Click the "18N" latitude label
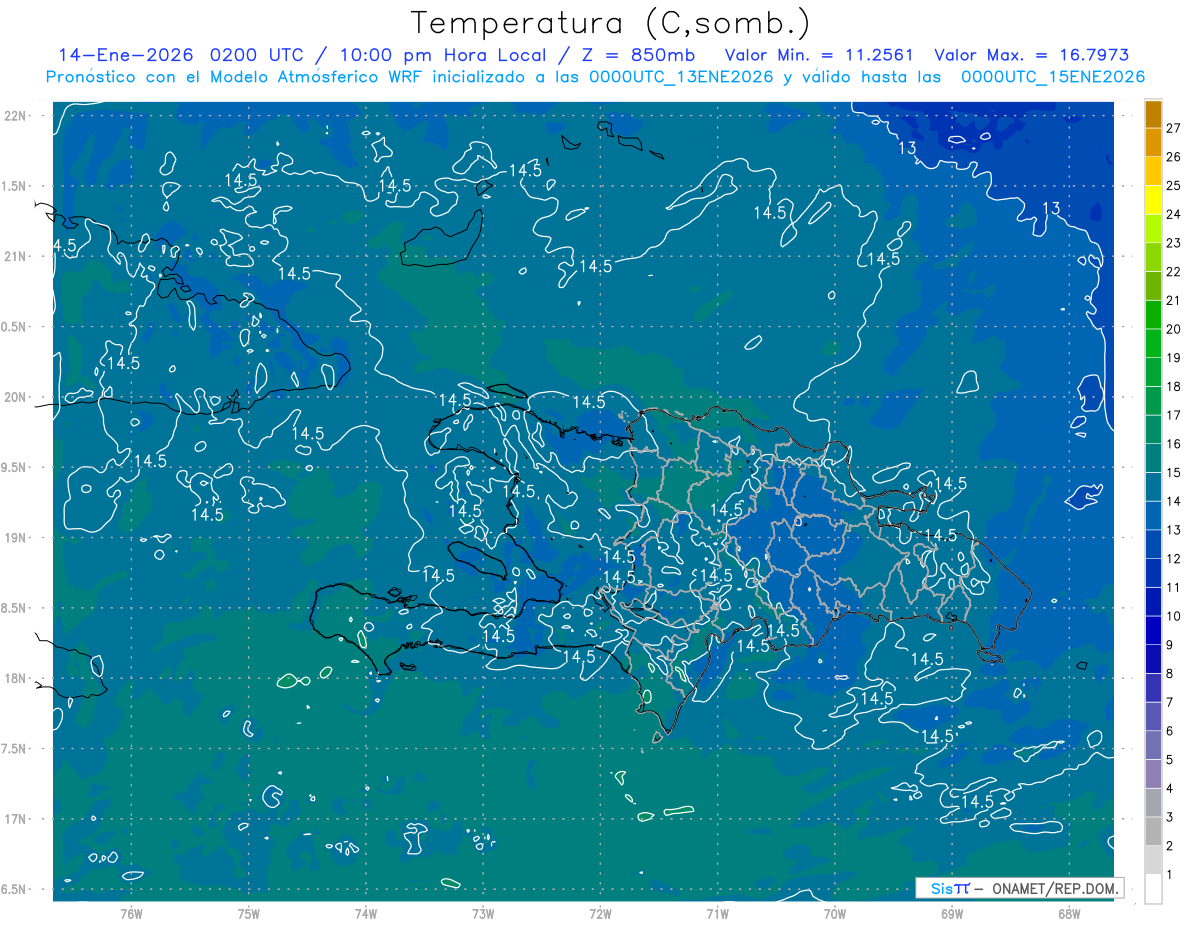The width and height of the screenshot is (1200, 927). (x=15, y=678)
